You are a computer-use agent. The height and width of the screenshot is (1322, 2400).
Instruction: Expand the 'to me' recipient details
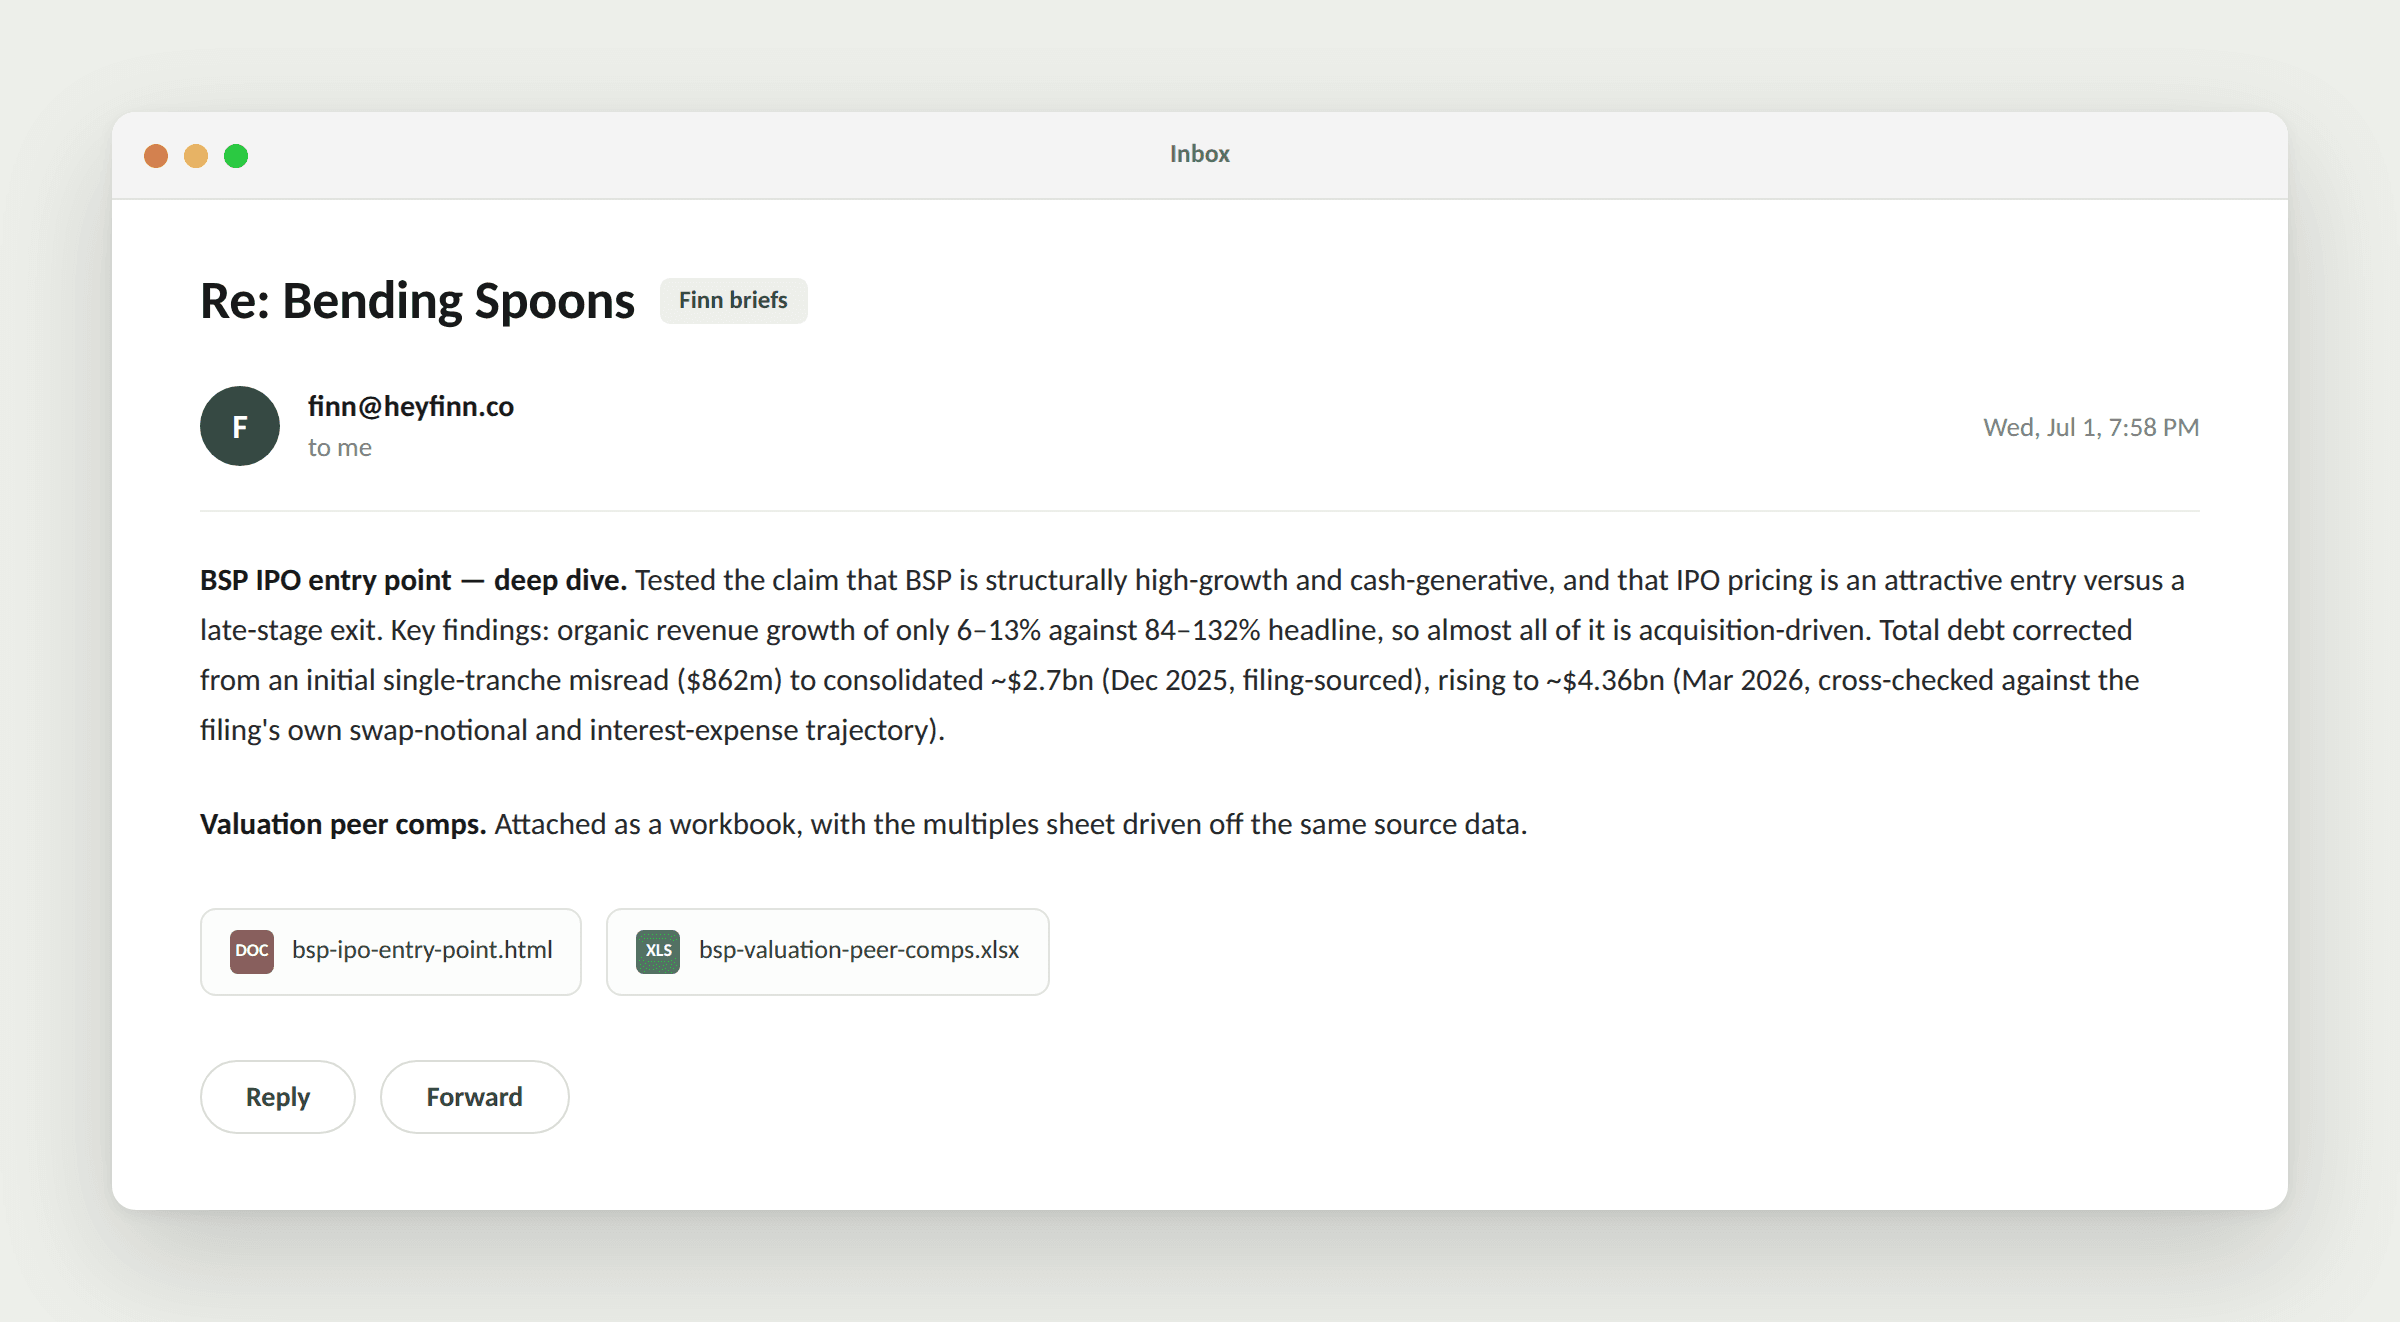(x=340, y=448)
